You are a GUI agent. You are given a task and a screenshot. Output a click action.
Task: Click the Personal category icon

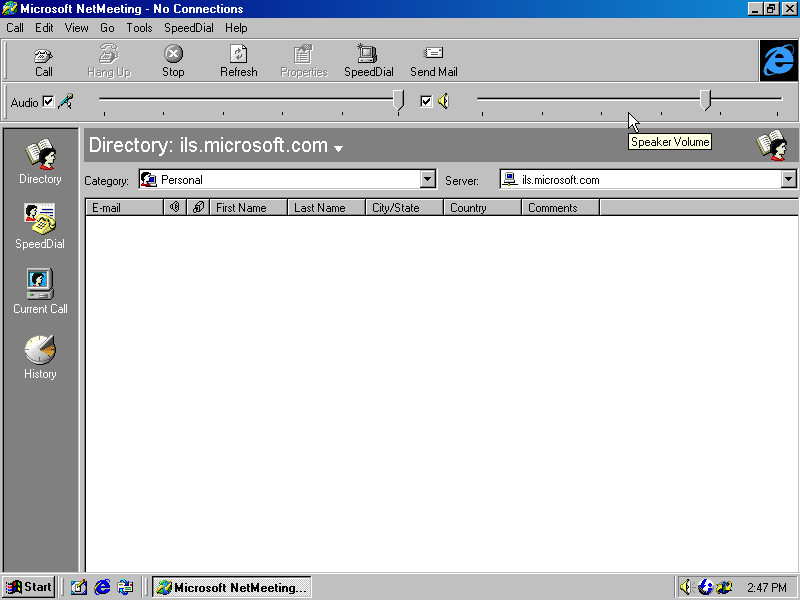click(x=148, y=180)
